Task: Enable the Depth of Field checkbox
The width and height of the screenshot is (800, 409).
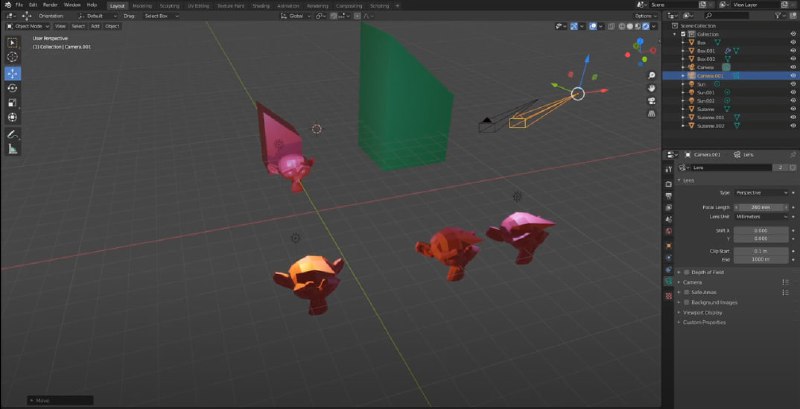Action: pos(687,272)
